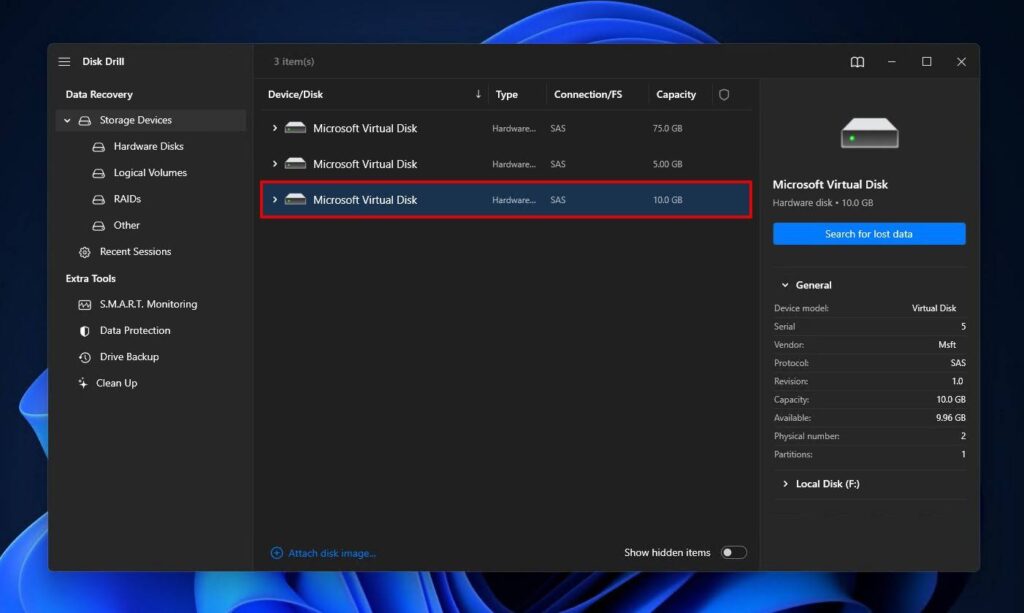Open the Clean Up tool

coord(118,382)
